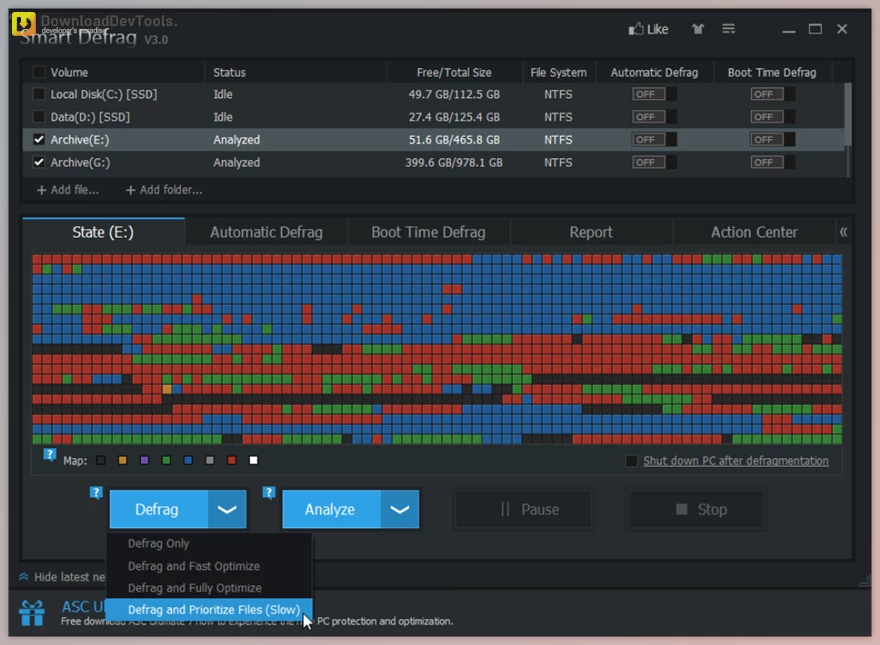Toggle Automatic Defrag for Archive(G:)

pos(654,162)
